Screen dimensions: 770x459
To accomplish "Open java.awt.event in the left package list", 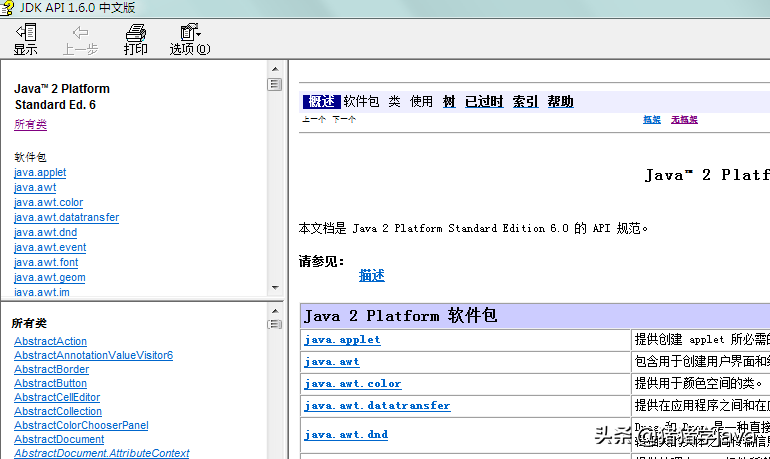I will tap(50, 247).
